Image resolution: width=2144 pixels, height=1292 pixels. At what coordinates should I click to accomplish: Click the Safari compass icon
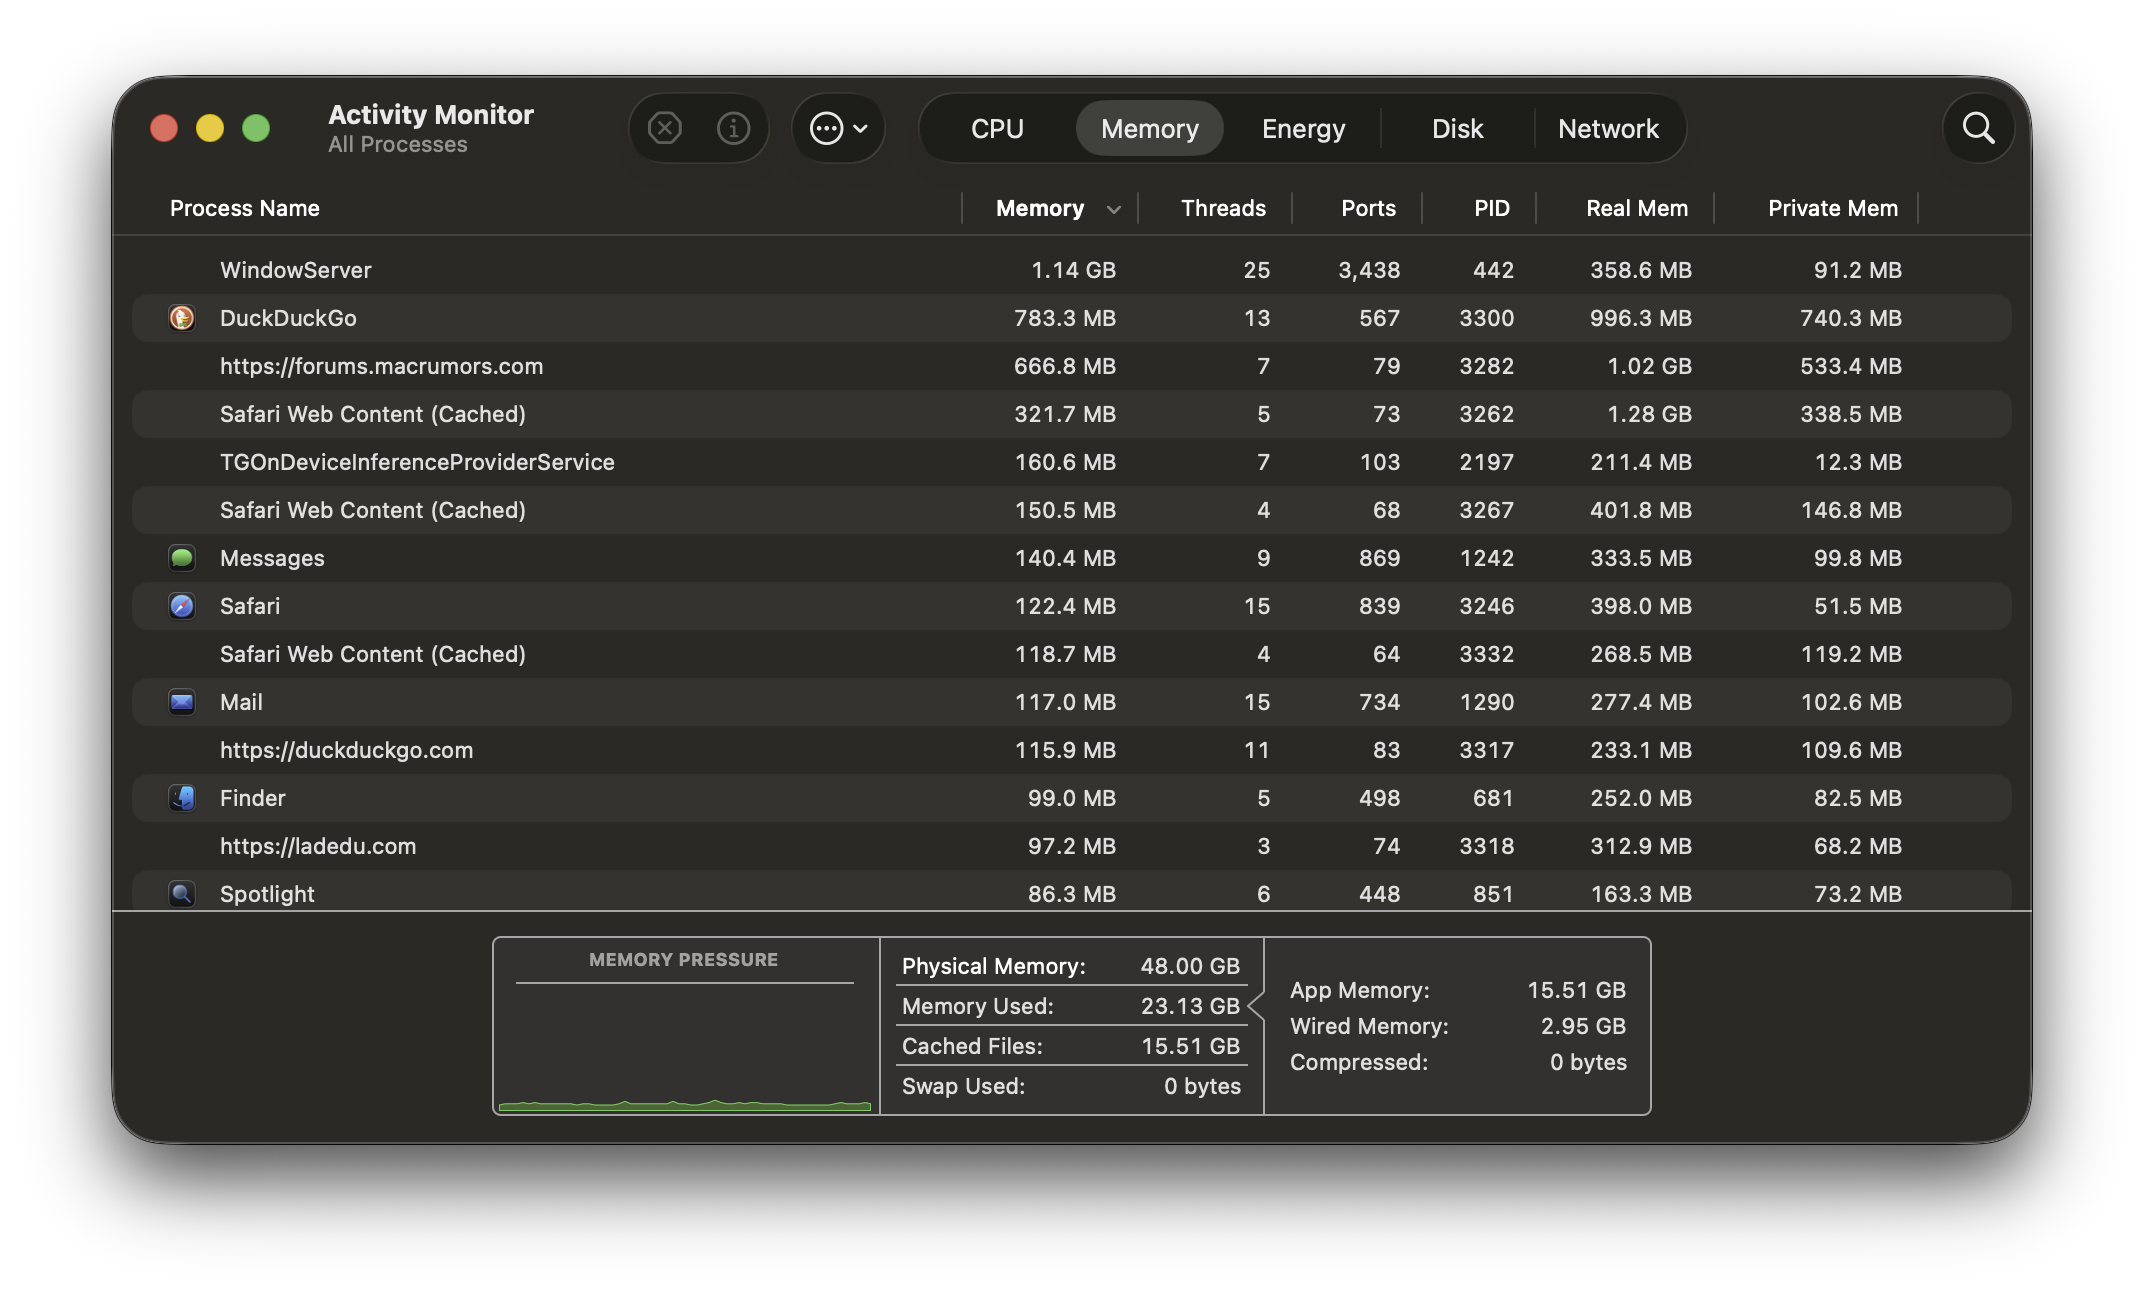tap(182, 606)
